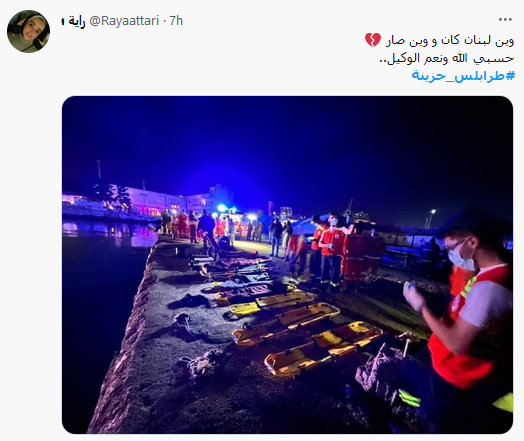Open the attached night rescue photo
The height and width of the screenshot is (441, 524).
point(287,265)
